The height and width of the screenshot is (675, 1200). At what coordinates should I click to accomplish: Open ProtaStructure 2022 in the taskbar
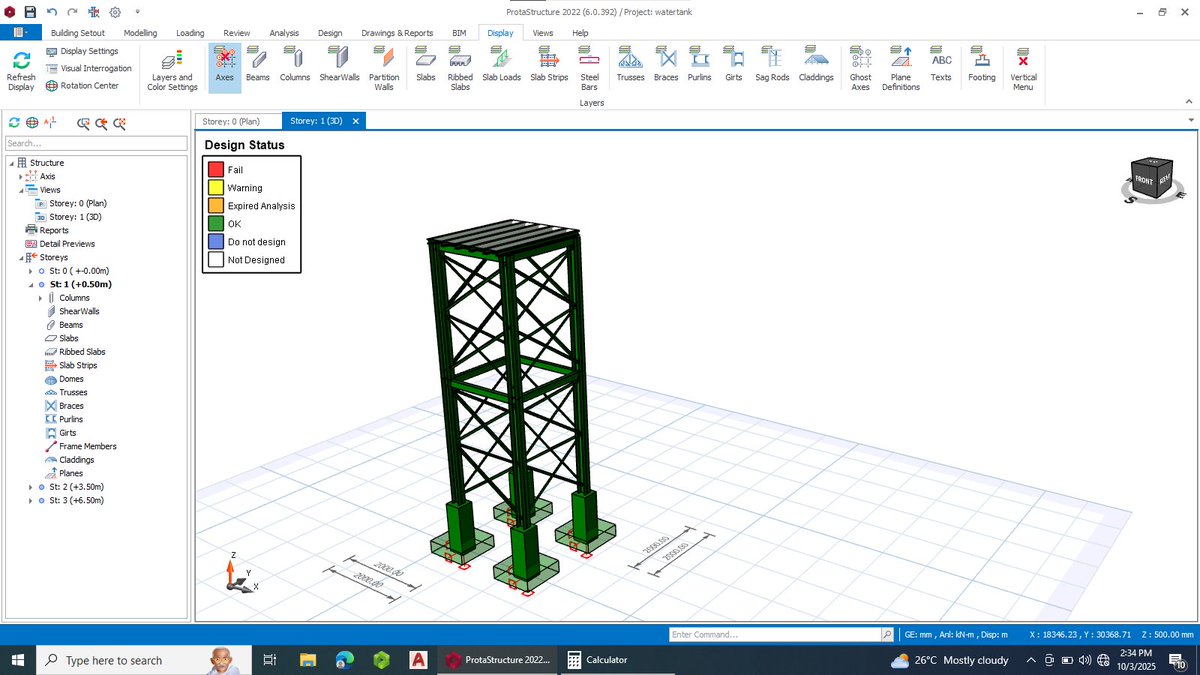pos(497,660)
